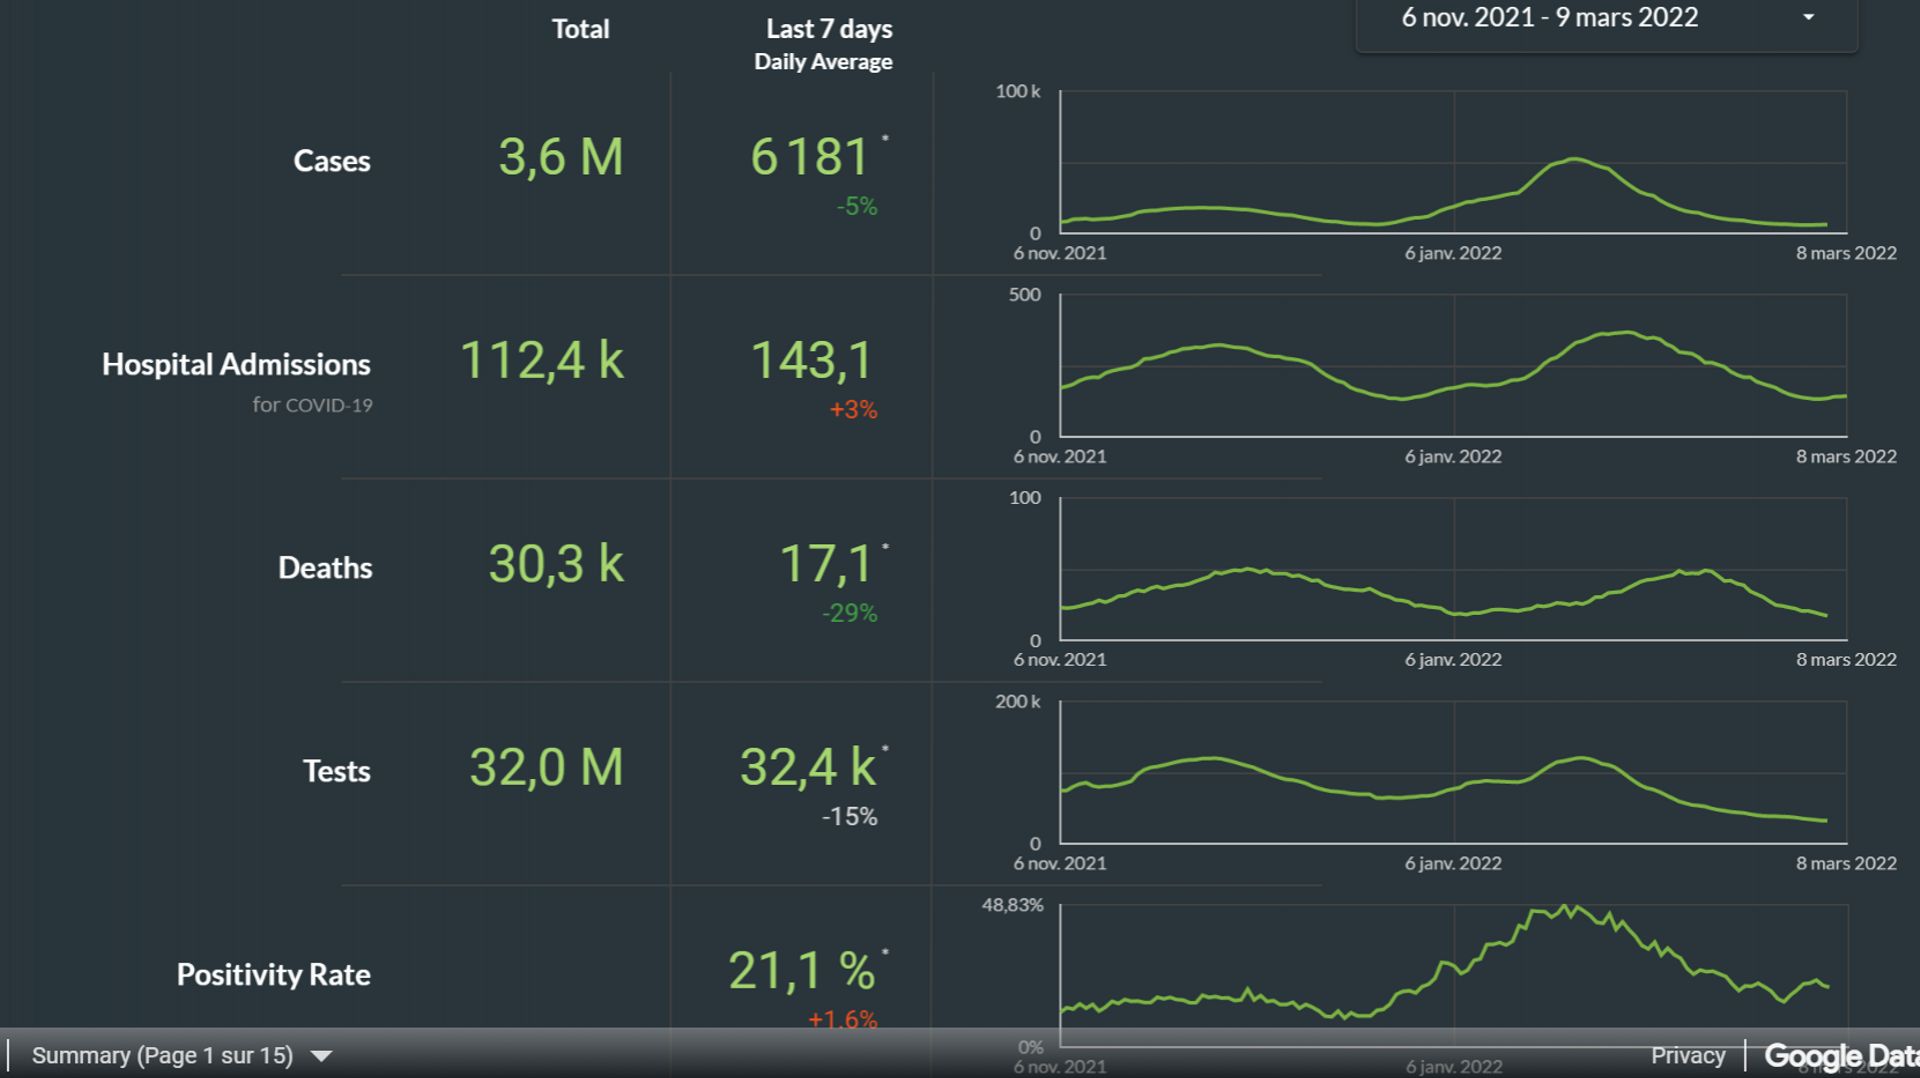Click the Positivity Rate trend chart

click(x=1453, y=975)
